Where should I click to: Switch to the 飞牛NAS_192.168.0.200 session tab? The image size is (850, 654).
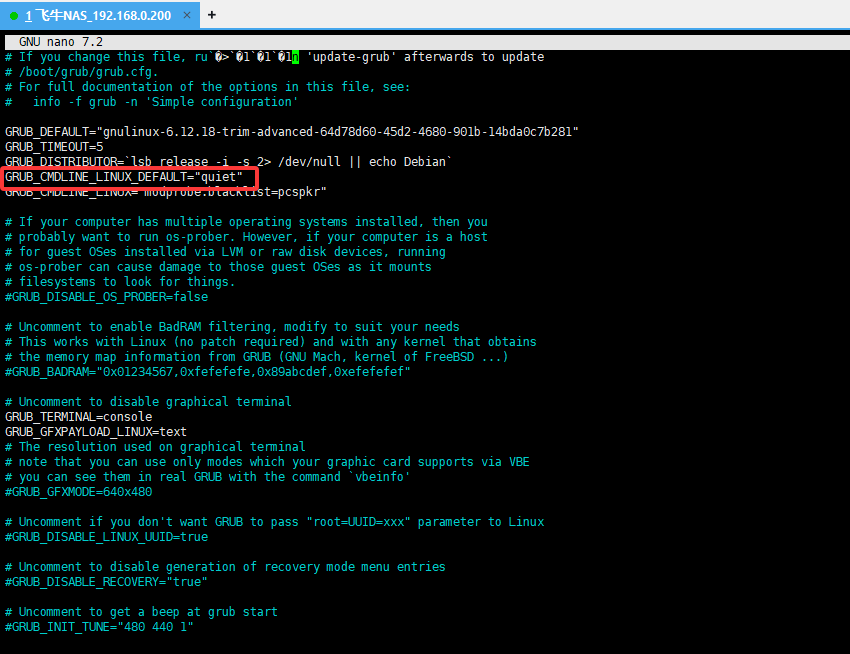point(100,15)
